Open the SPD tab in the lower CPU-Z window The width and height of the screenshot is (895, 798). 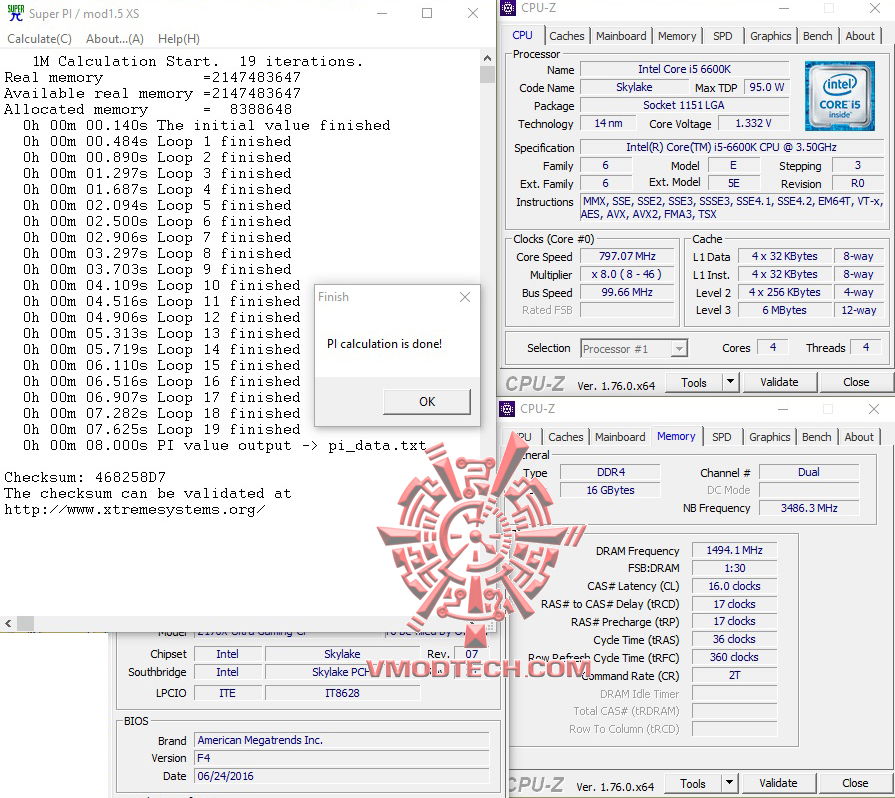722,436
